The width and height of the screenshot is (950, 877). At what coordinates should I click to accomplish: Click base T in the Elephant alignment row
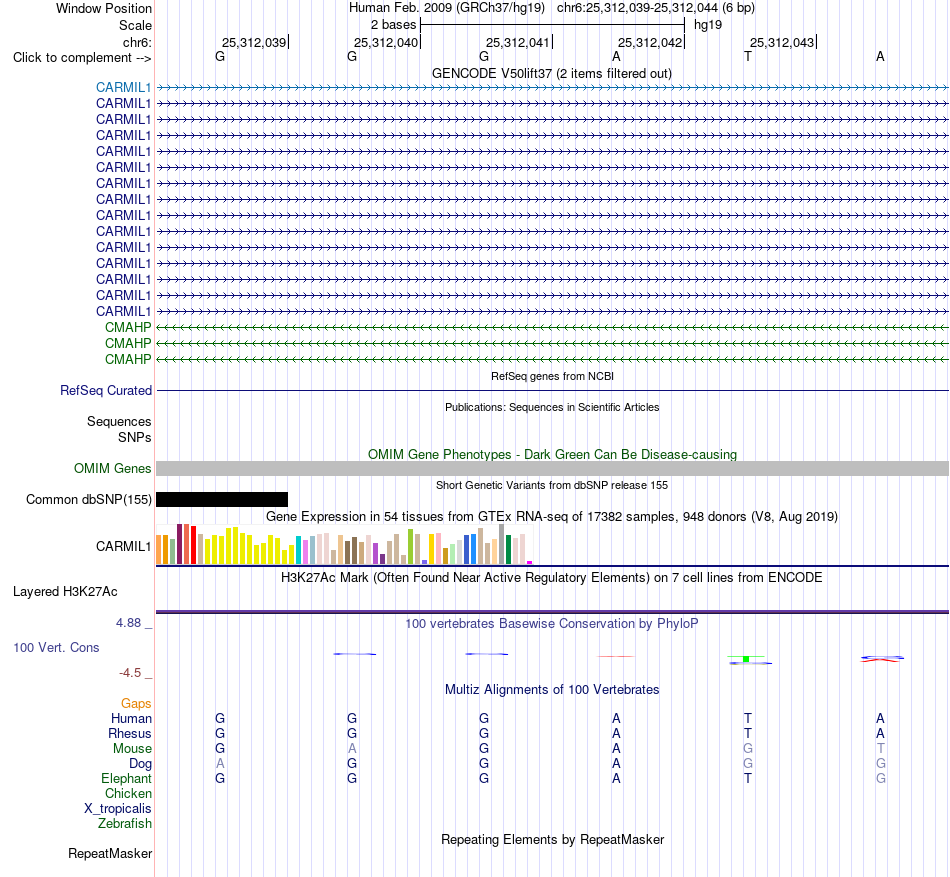748,778
